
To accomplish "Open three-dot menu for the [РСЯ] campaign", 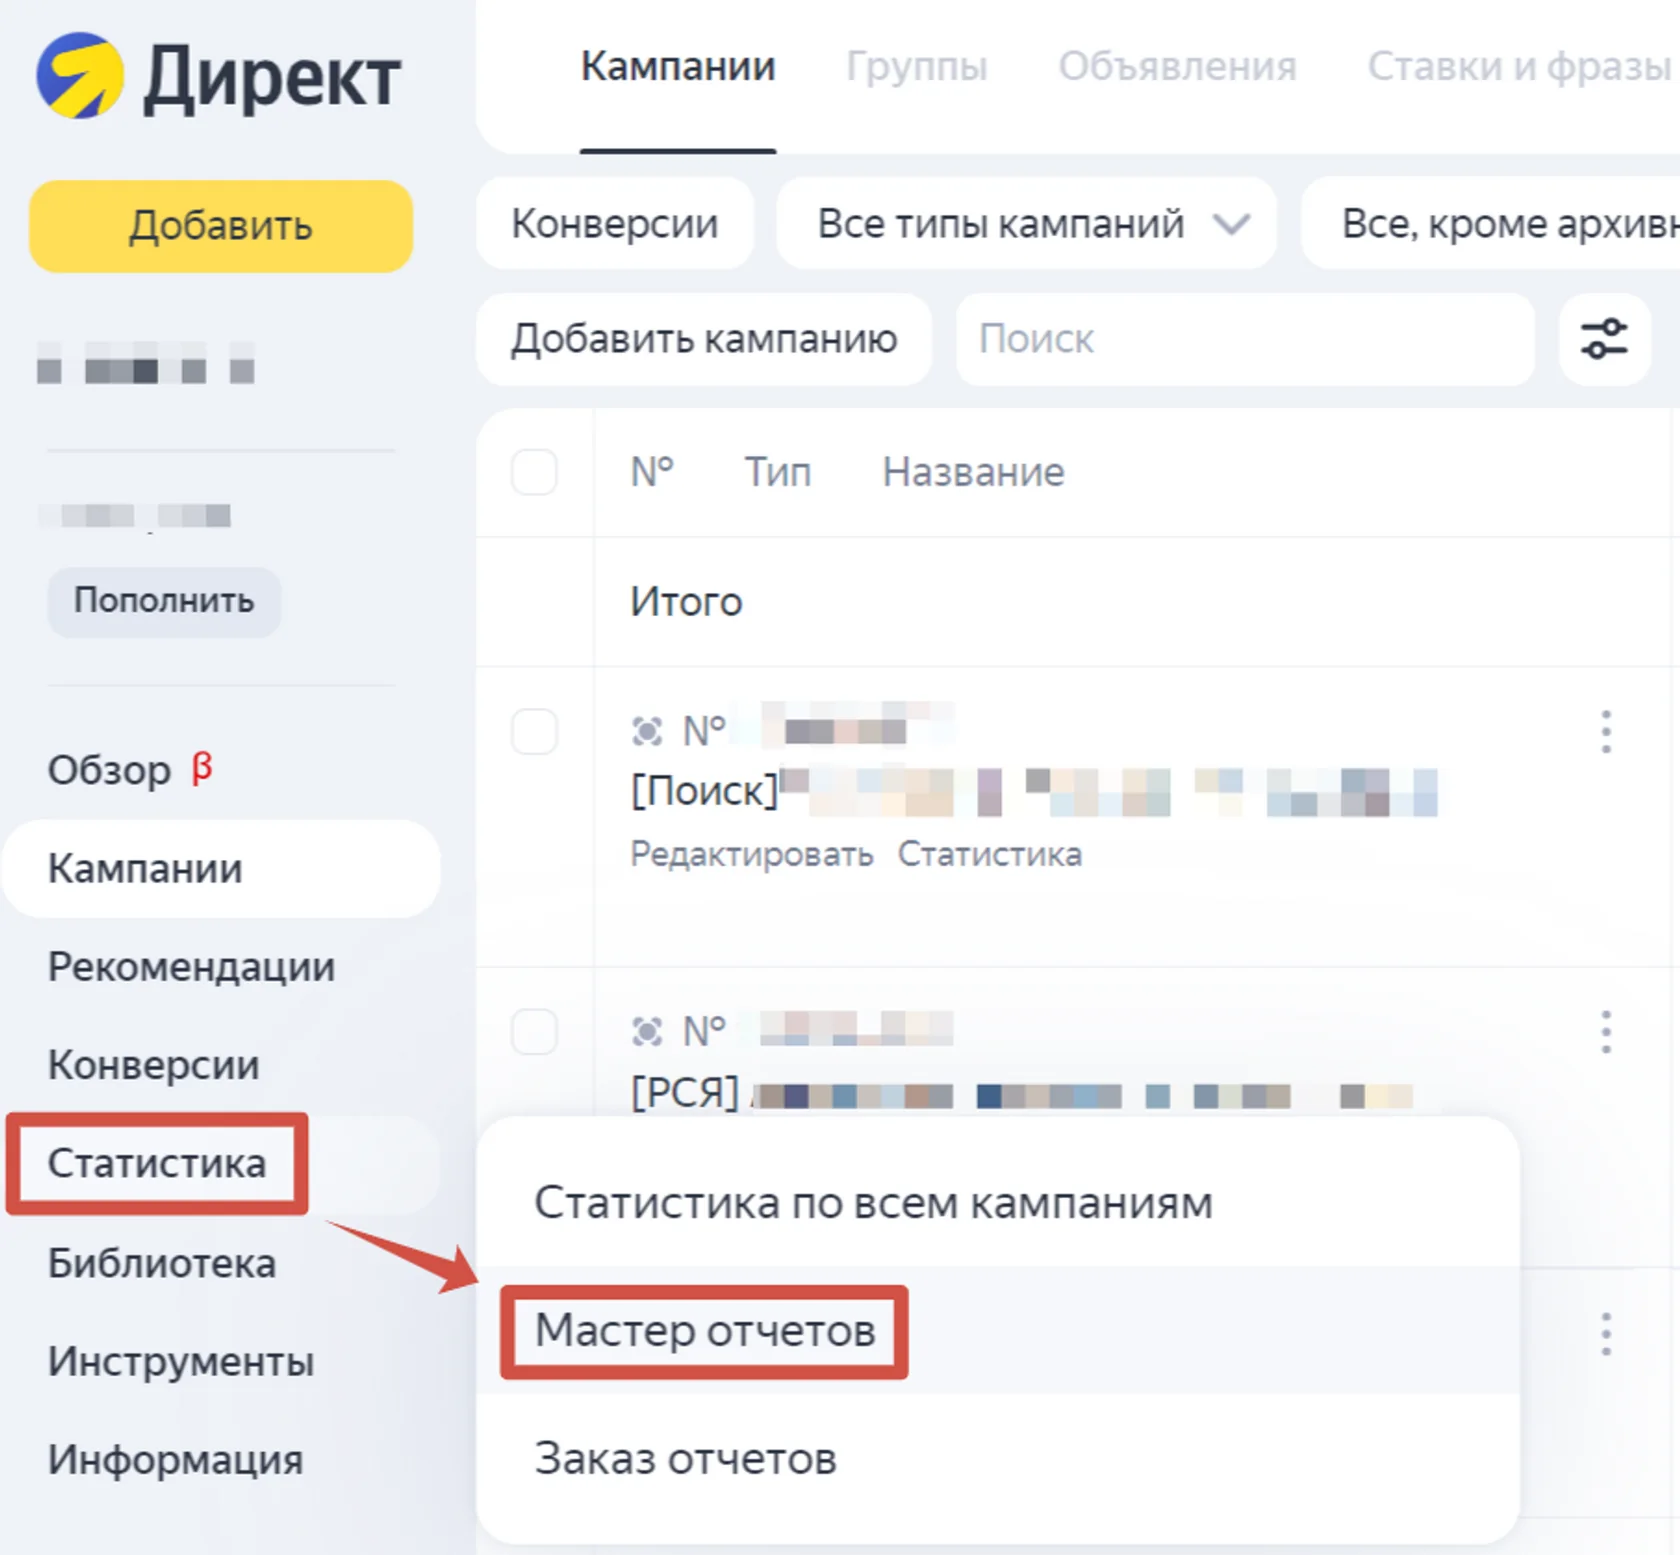I will click(1606, 1032).
